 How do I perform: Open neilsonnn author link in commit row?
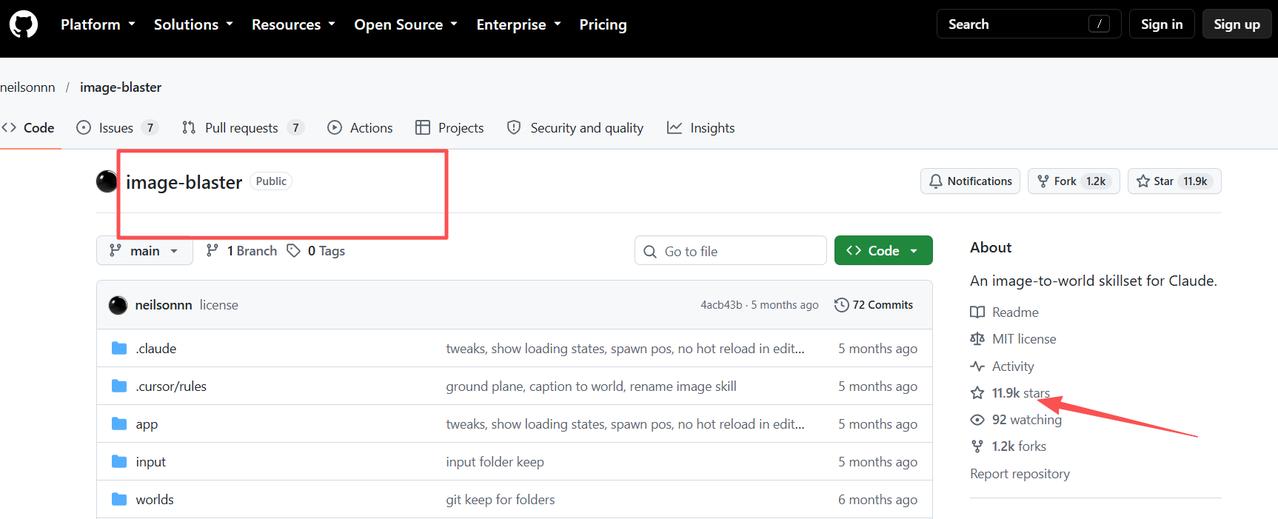163,305
